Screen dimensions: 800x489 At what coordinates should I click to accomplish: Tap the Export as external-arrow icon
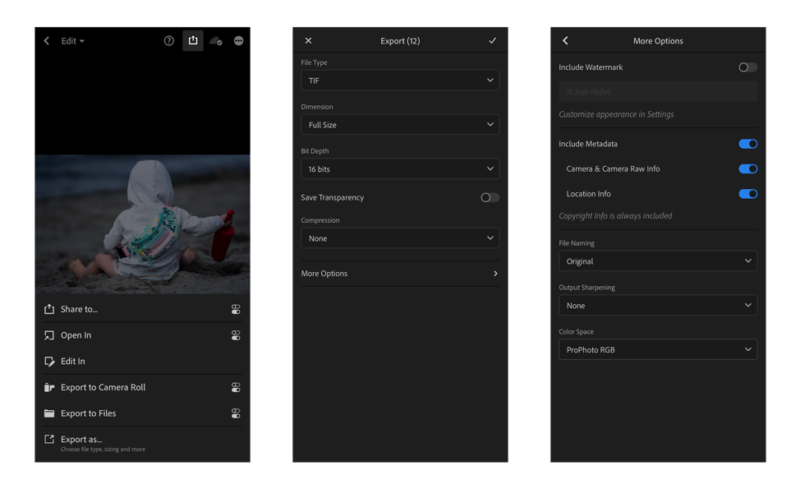point(49,439)
